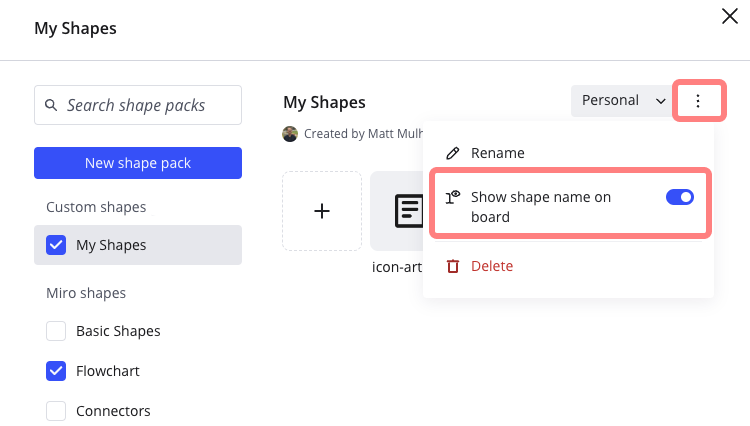This screenshot has height=426, width=750.
Task: Click the plus icon to add shape
Action: coord(321,211)
